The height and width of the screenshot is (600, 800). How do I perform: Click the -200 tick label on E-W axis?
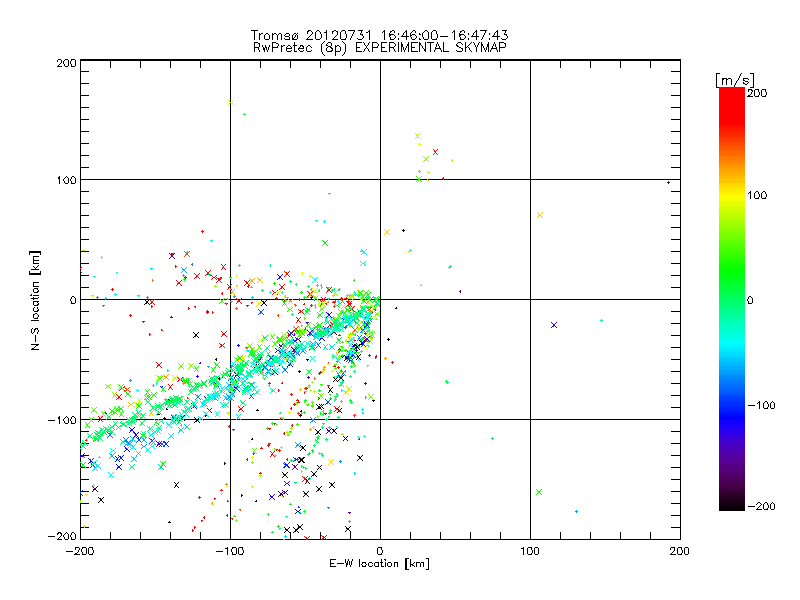click(x=80, y=551)
